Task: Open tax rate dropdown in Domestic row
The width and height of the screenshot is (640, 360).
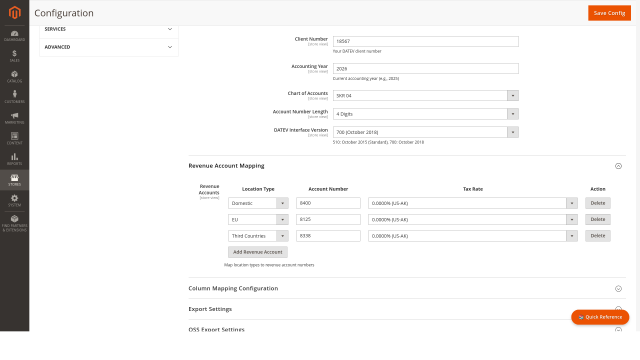Action: point(473,203)
